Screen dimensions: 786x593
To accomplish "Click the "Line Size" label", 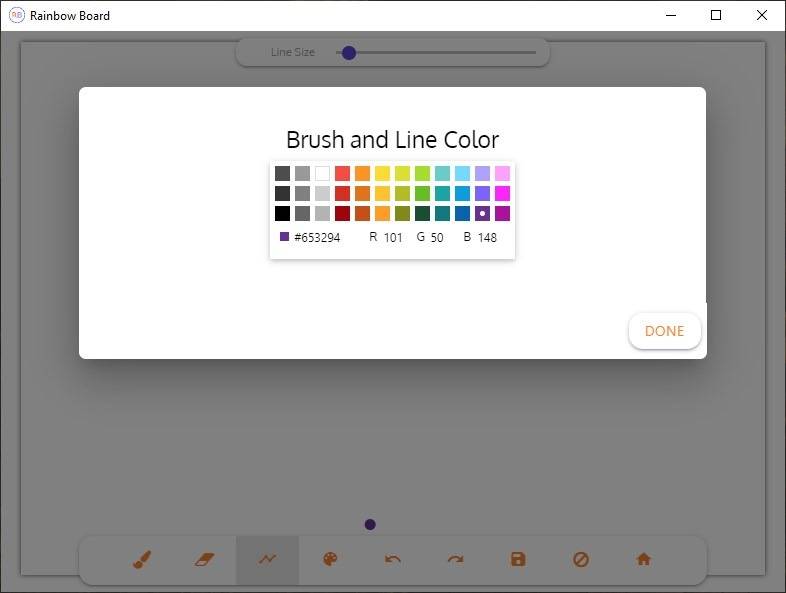I will (x=293, y=52).
